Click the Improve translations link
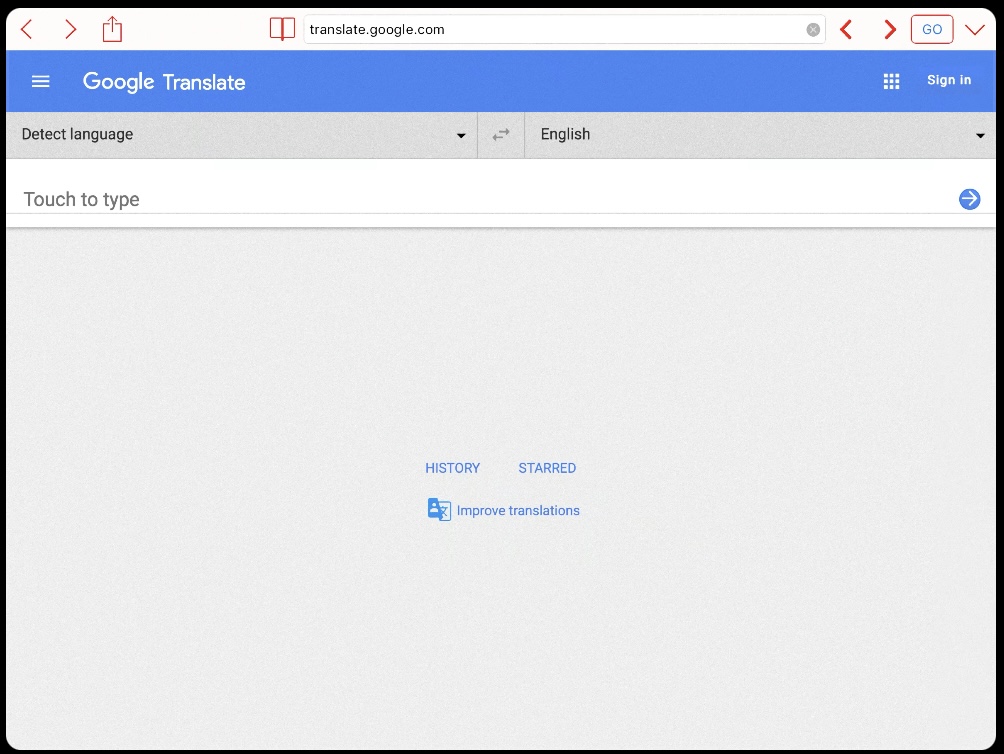1004x754 pixels. [x=518, y=510]
